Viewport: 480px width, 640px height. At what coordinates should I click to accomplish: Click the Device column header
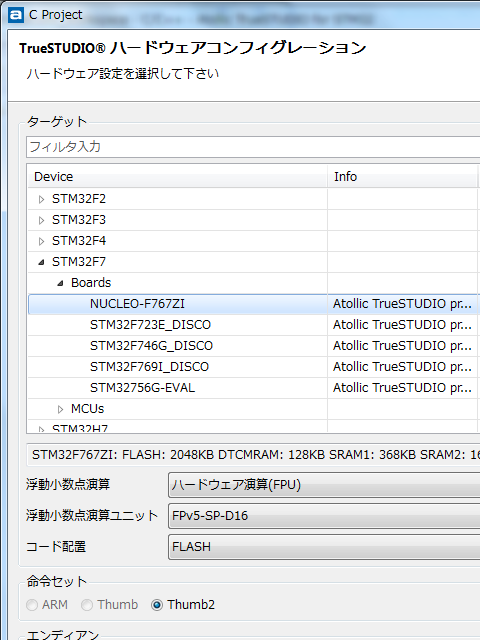point(178,177)
